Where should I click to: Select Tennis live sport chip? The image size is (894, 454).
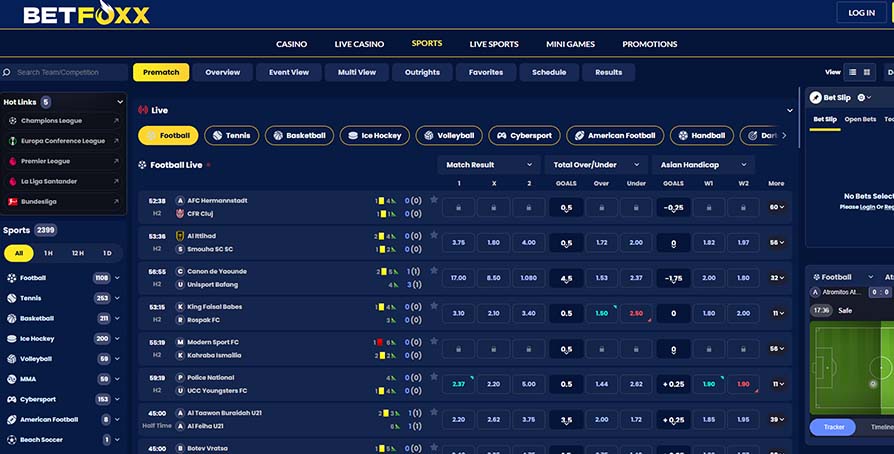pyautogui.click(x=231, y=136)
